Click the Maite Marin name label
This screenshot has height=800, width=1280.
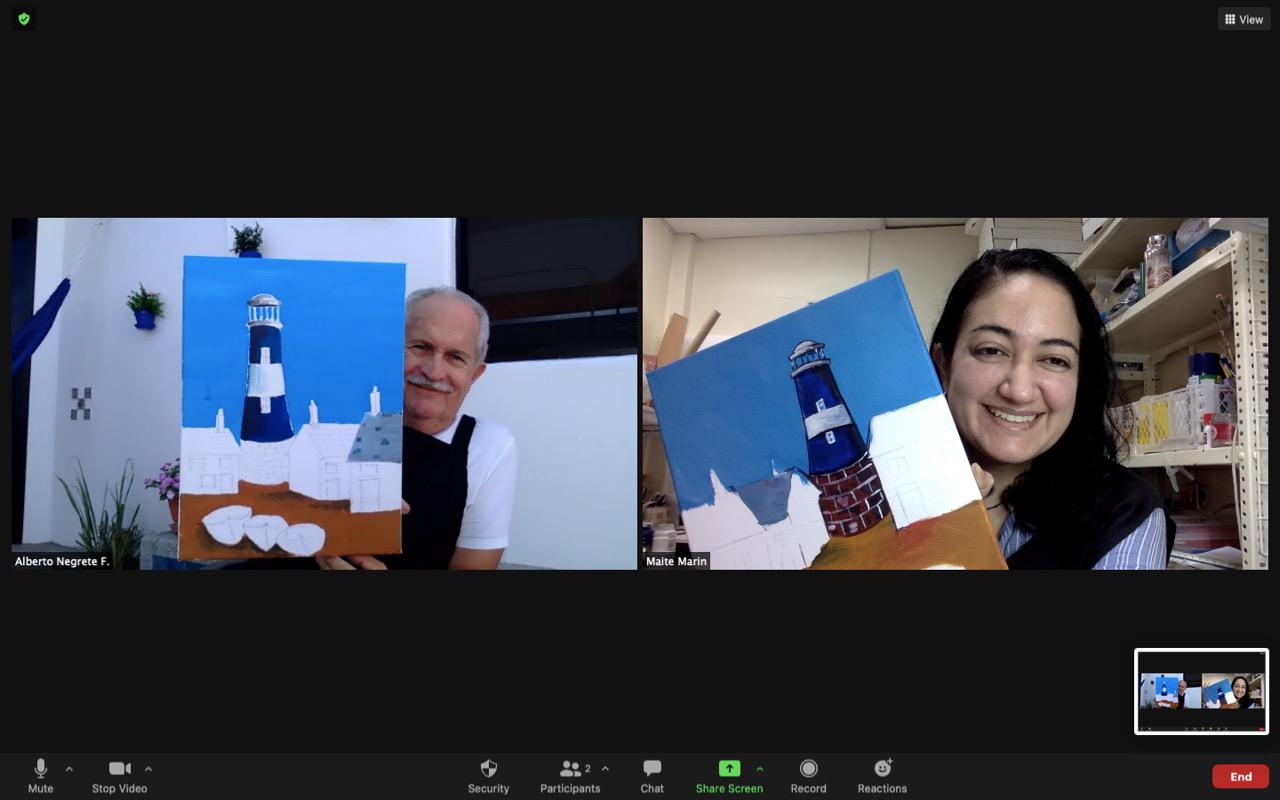676,562
